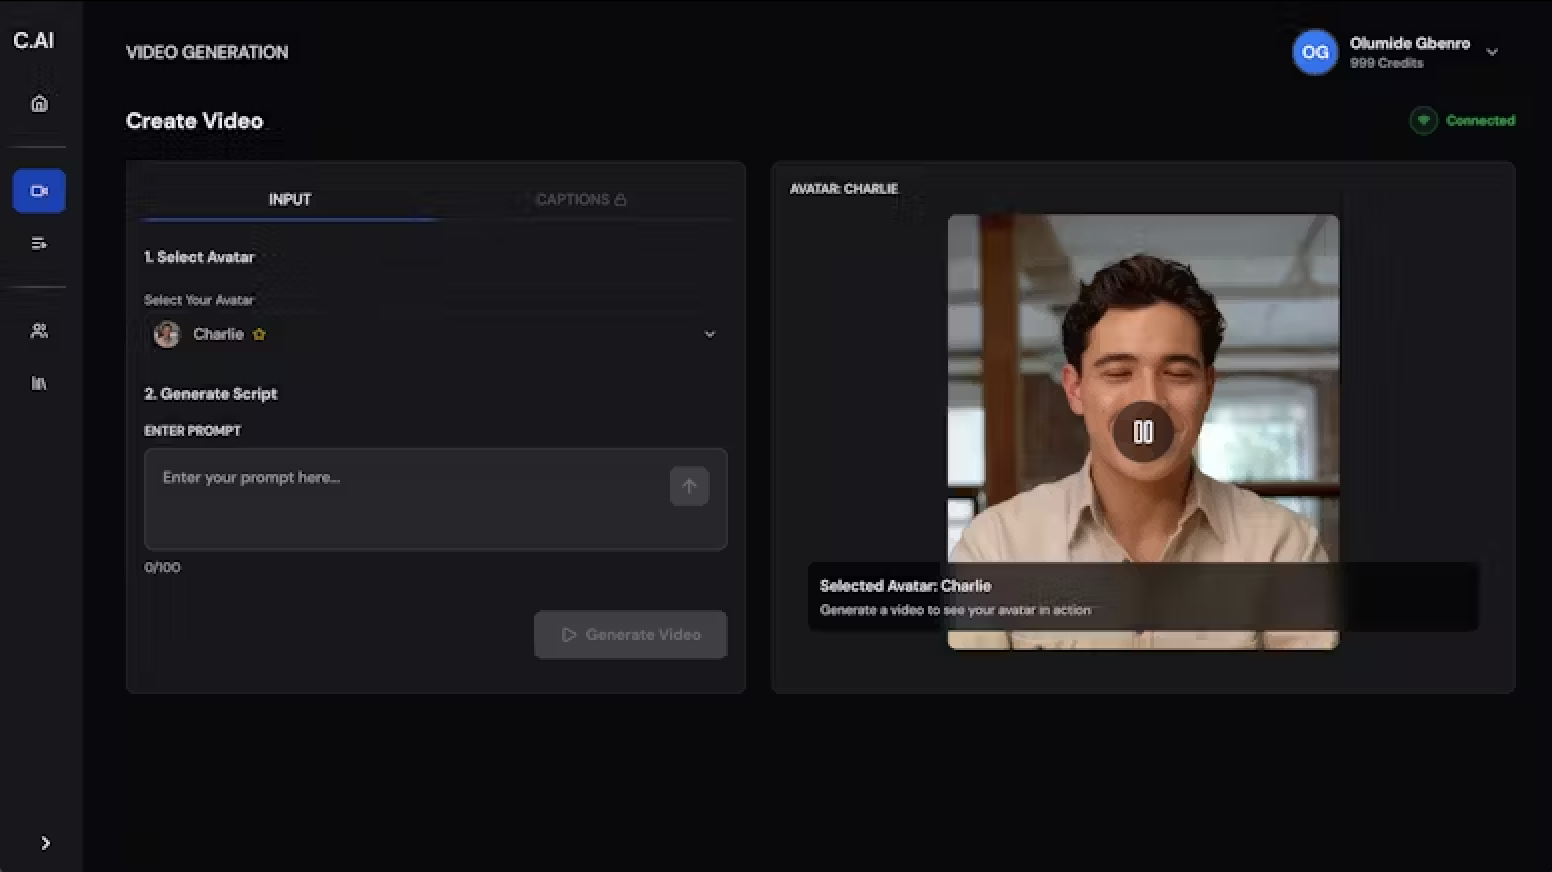Switch to the locked CAPTIONS tab
1552x872 pixels.
(581, 199)
